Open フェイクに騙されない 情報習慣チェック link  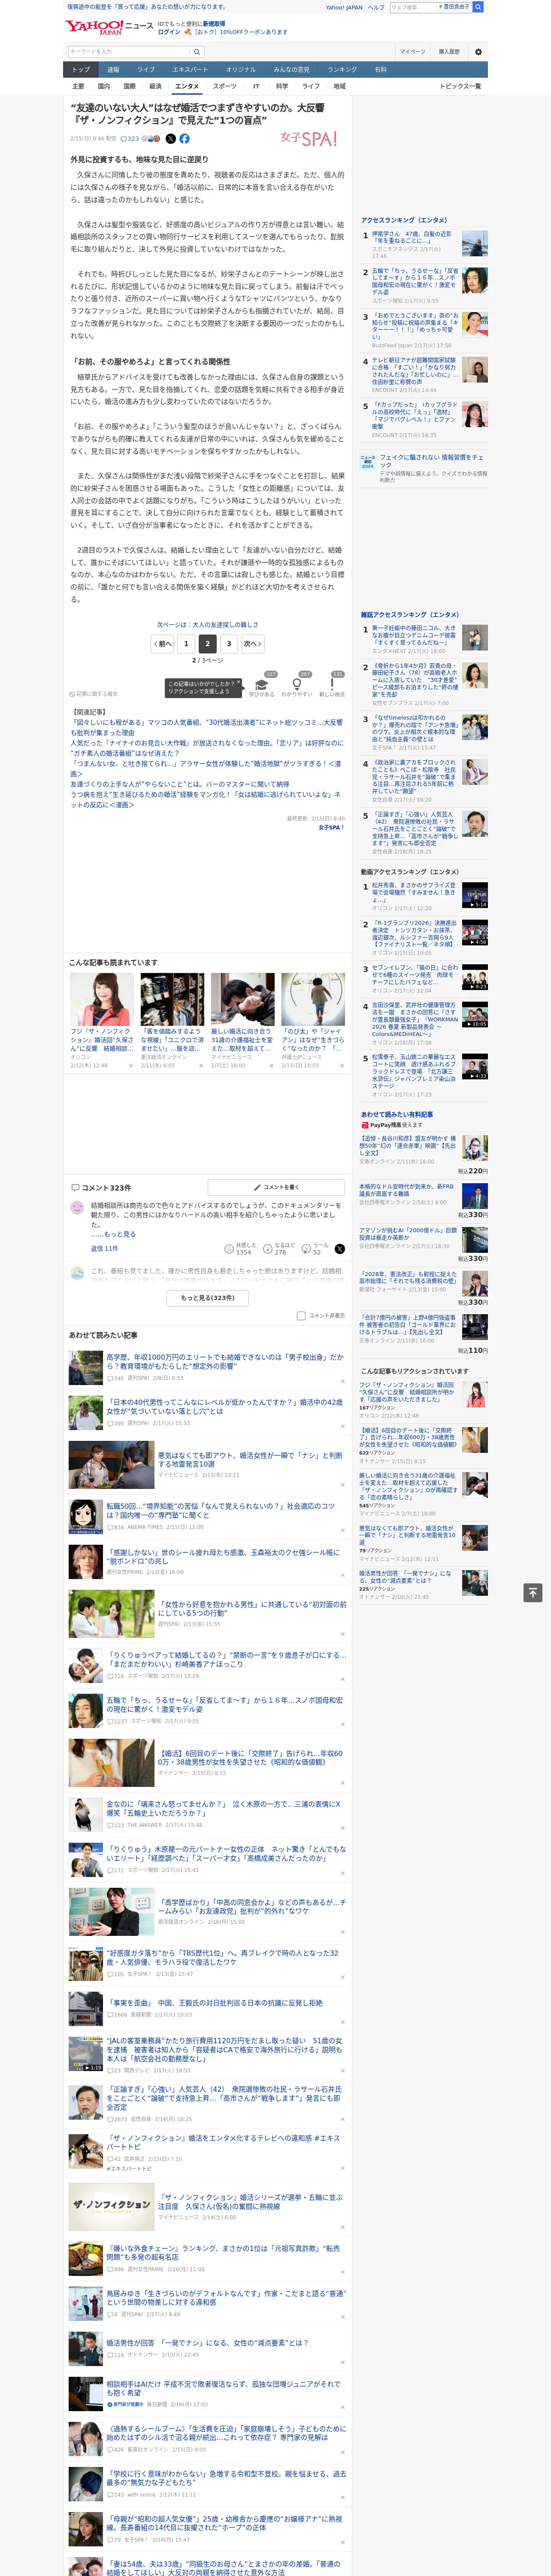click(x=433, y=461)
